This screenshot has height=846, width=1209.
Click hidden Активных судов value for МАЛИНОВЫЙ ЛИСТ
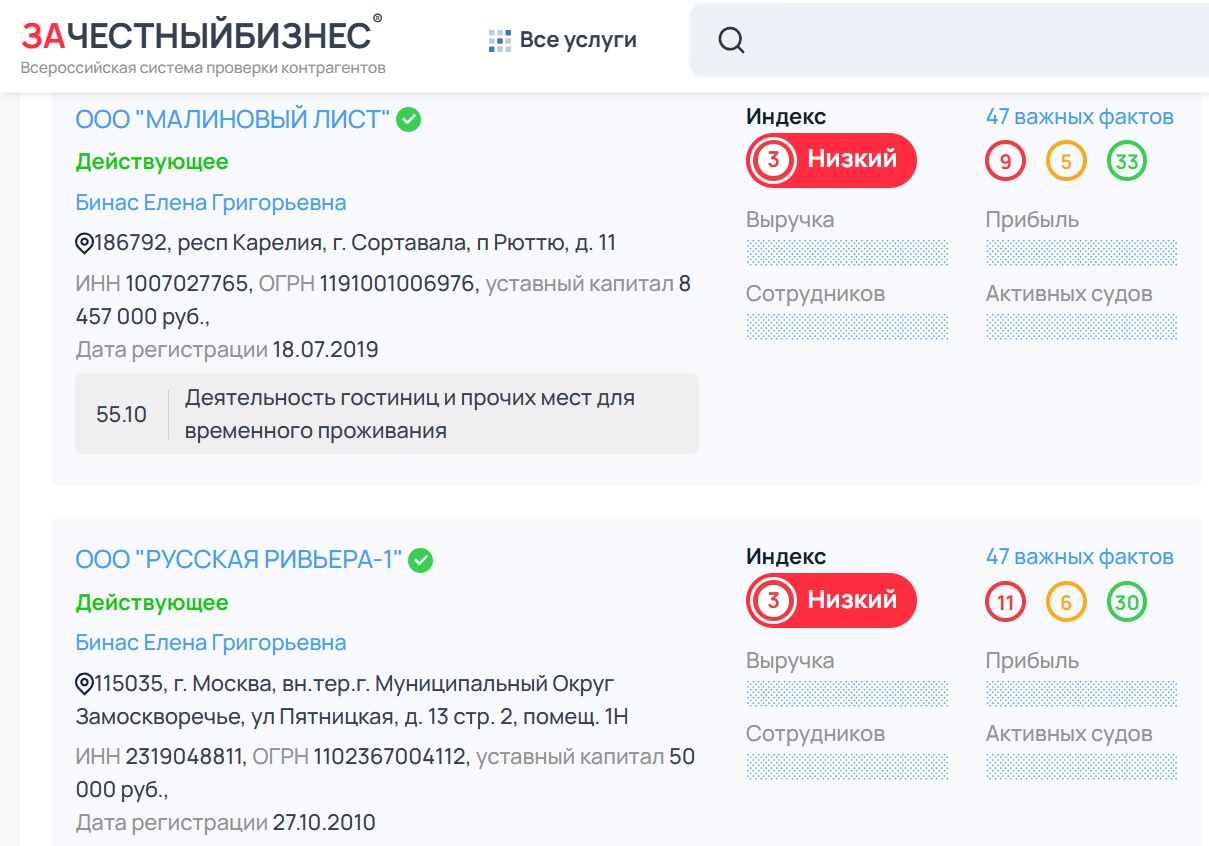pos(1081,327)
